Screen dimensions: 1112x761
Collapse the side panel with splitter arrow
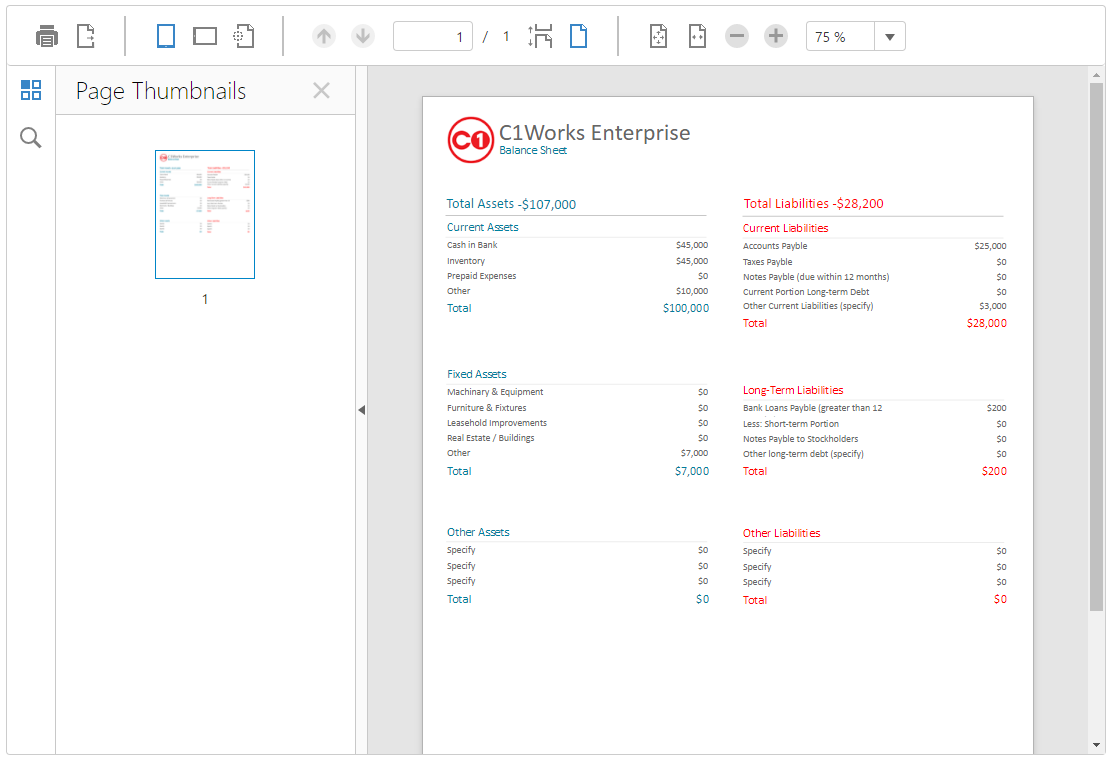362,410
